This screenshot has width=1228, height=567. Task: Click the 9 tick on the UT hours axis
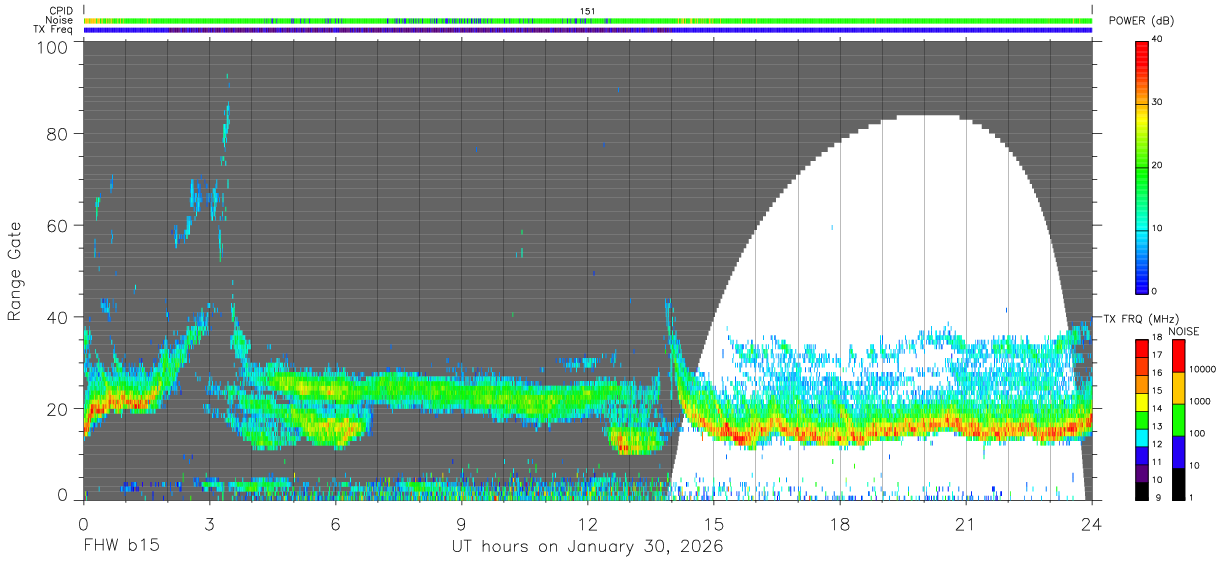462,524
